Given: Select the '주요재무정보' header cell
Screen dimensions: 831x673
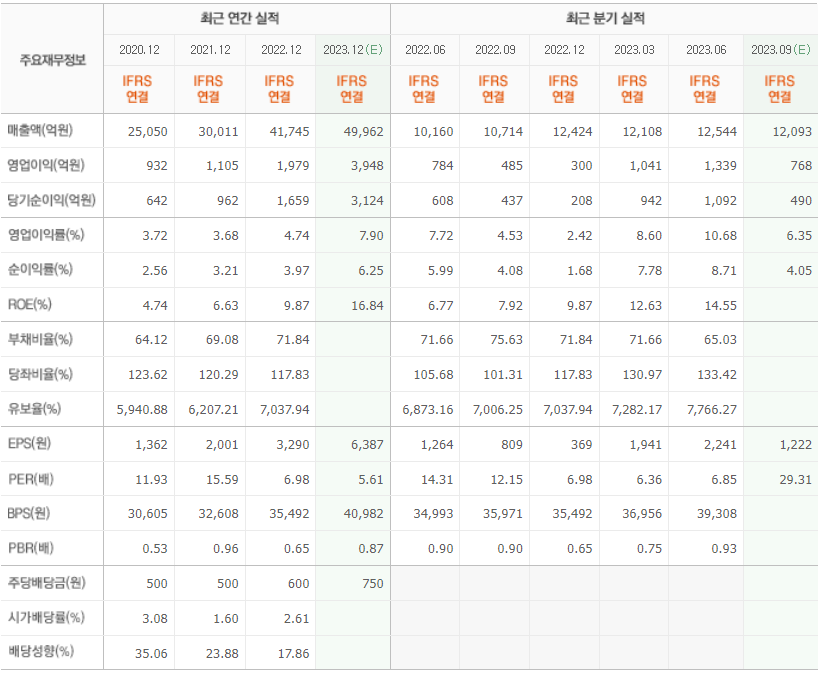Looking at the screenshot, I should [52, 59].
